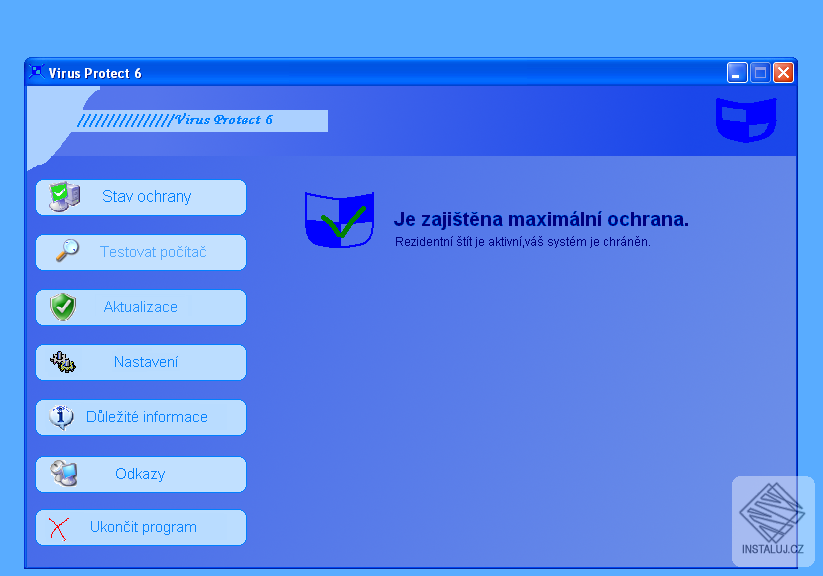This screenshot has height=576, width=823.
Task: Click the computer shield icon on Stav ochrany
Action: (x=65, y=197)
